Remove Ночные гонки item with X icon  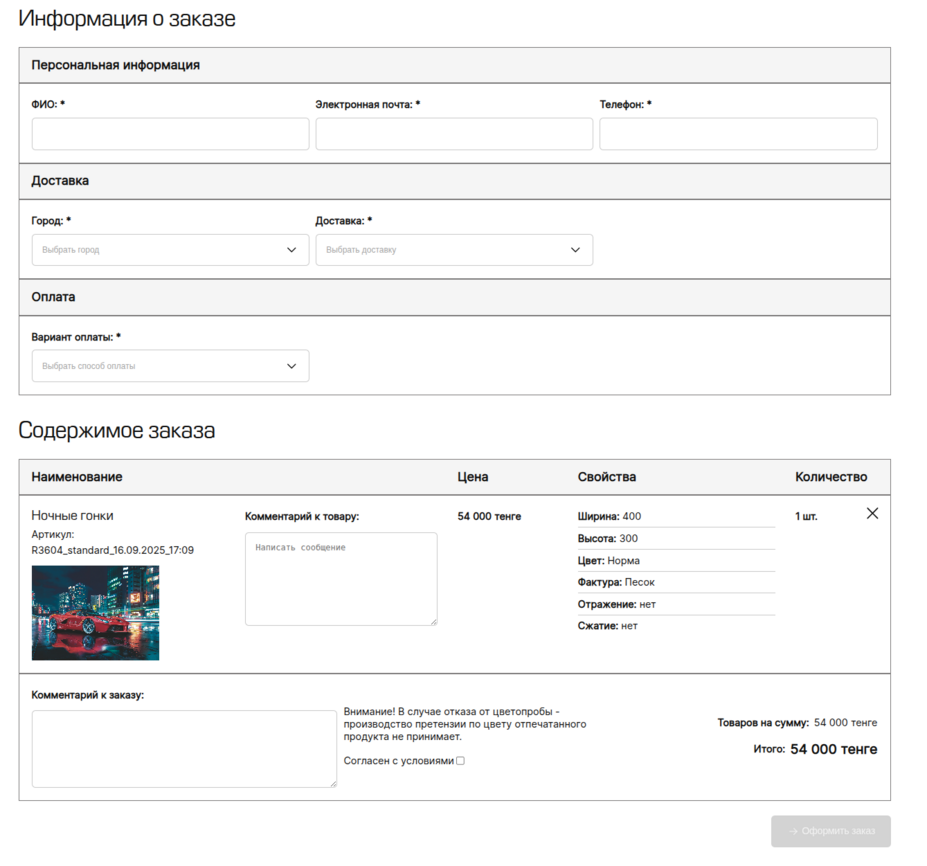(872, 513)
